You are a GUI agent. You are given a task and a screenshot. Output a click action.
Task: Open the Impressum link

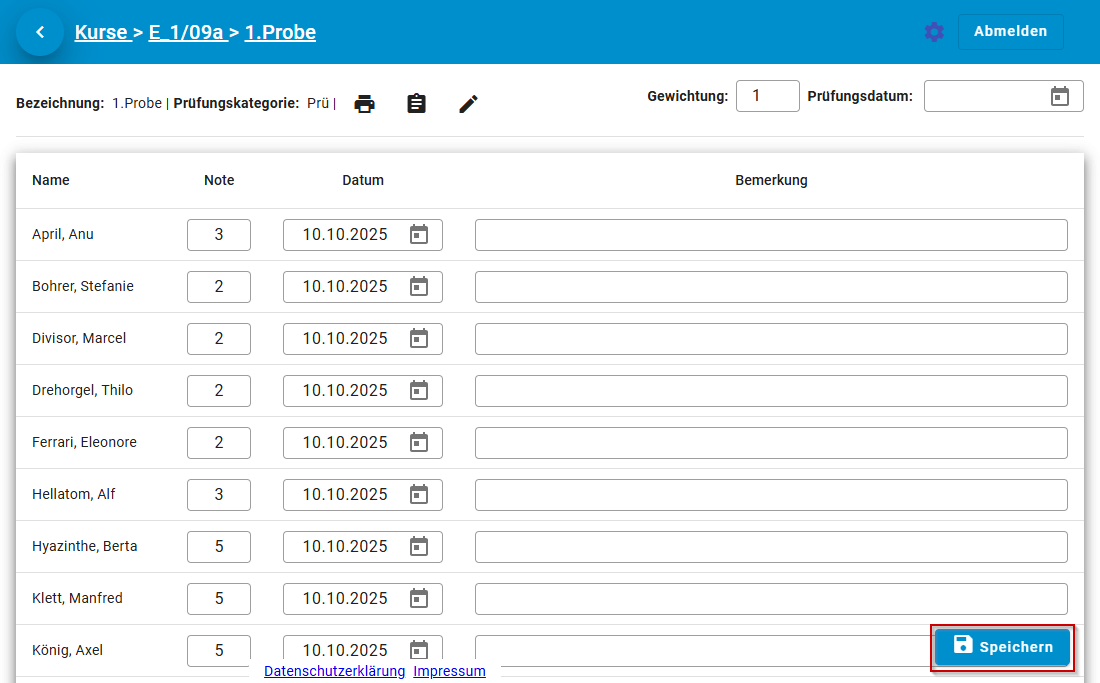[449, 672]
